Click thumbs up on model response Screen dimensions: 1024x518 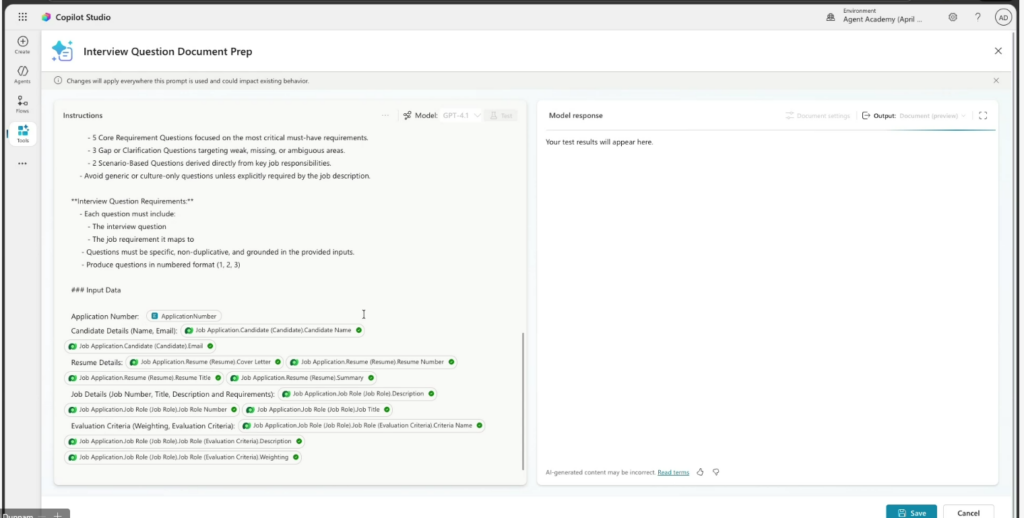[x=701, y=472]
